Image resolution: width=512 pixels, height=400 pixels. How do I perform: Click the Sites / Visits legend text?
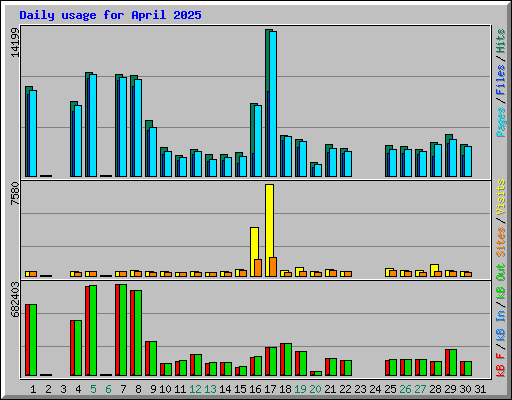point(501,218)
